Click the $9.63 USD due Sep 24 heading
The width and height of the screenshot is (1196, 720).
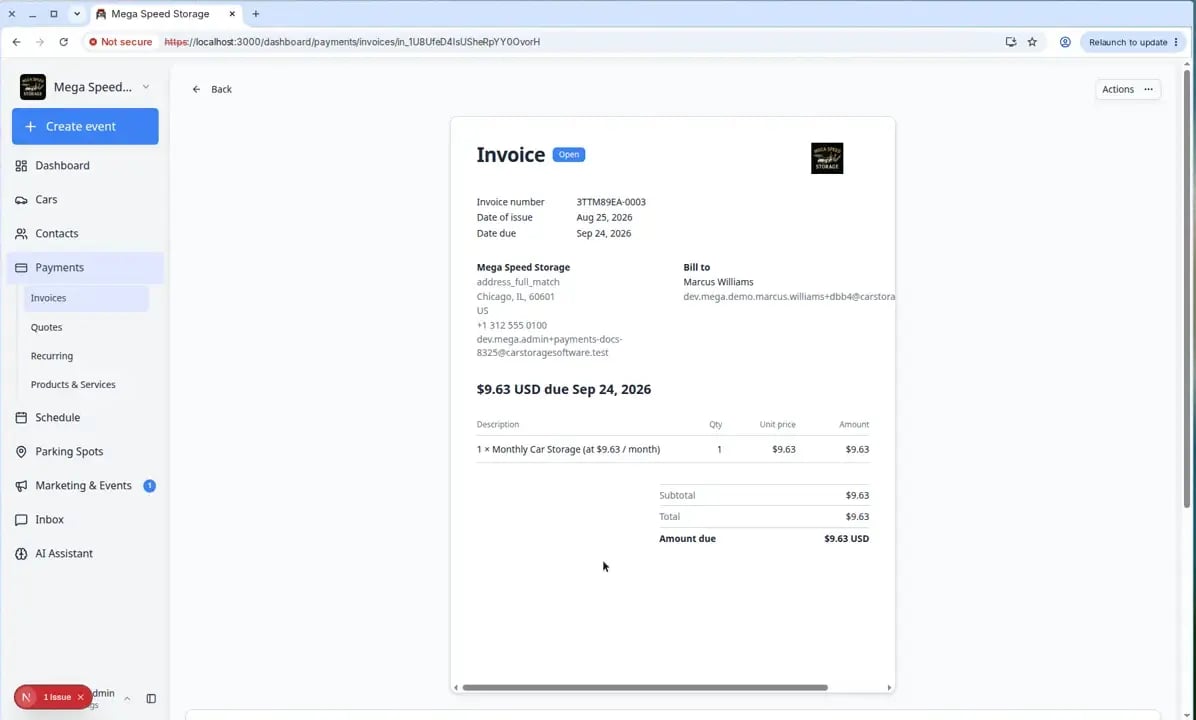tap(564, 390)
